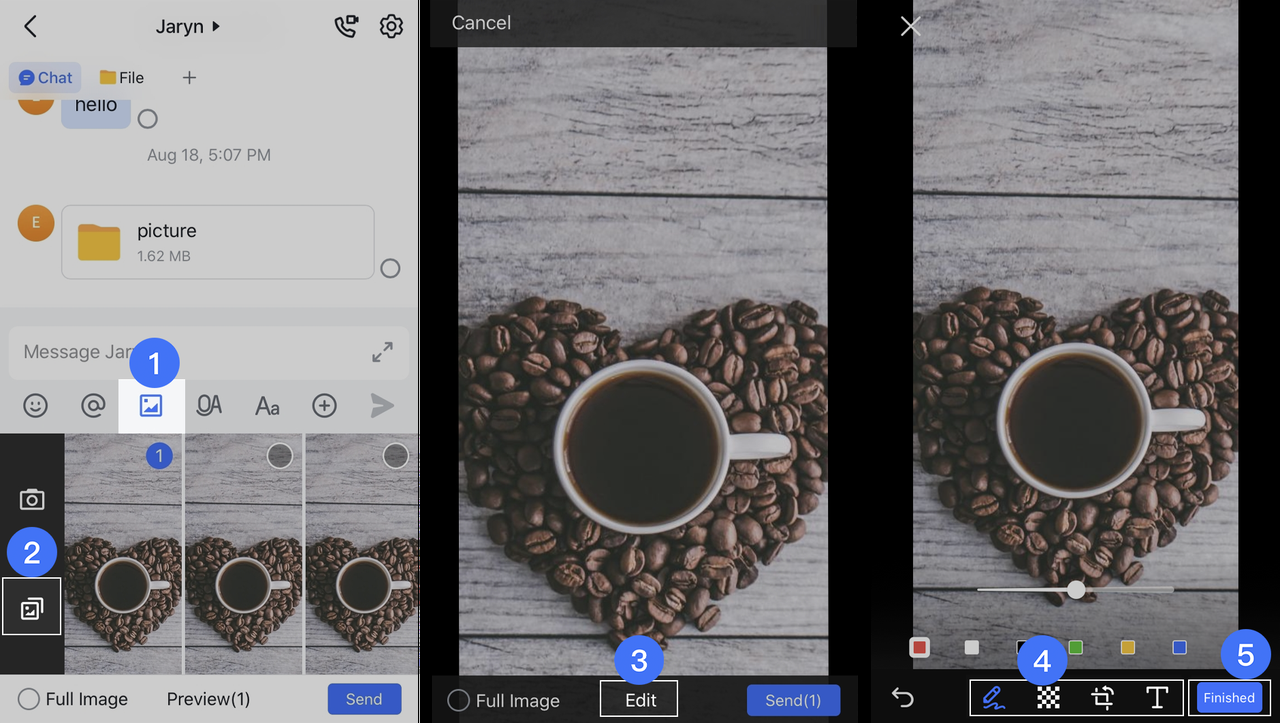1280x723 pixels.
Task: Open the image picker icon
Action: tap(151, 405)
